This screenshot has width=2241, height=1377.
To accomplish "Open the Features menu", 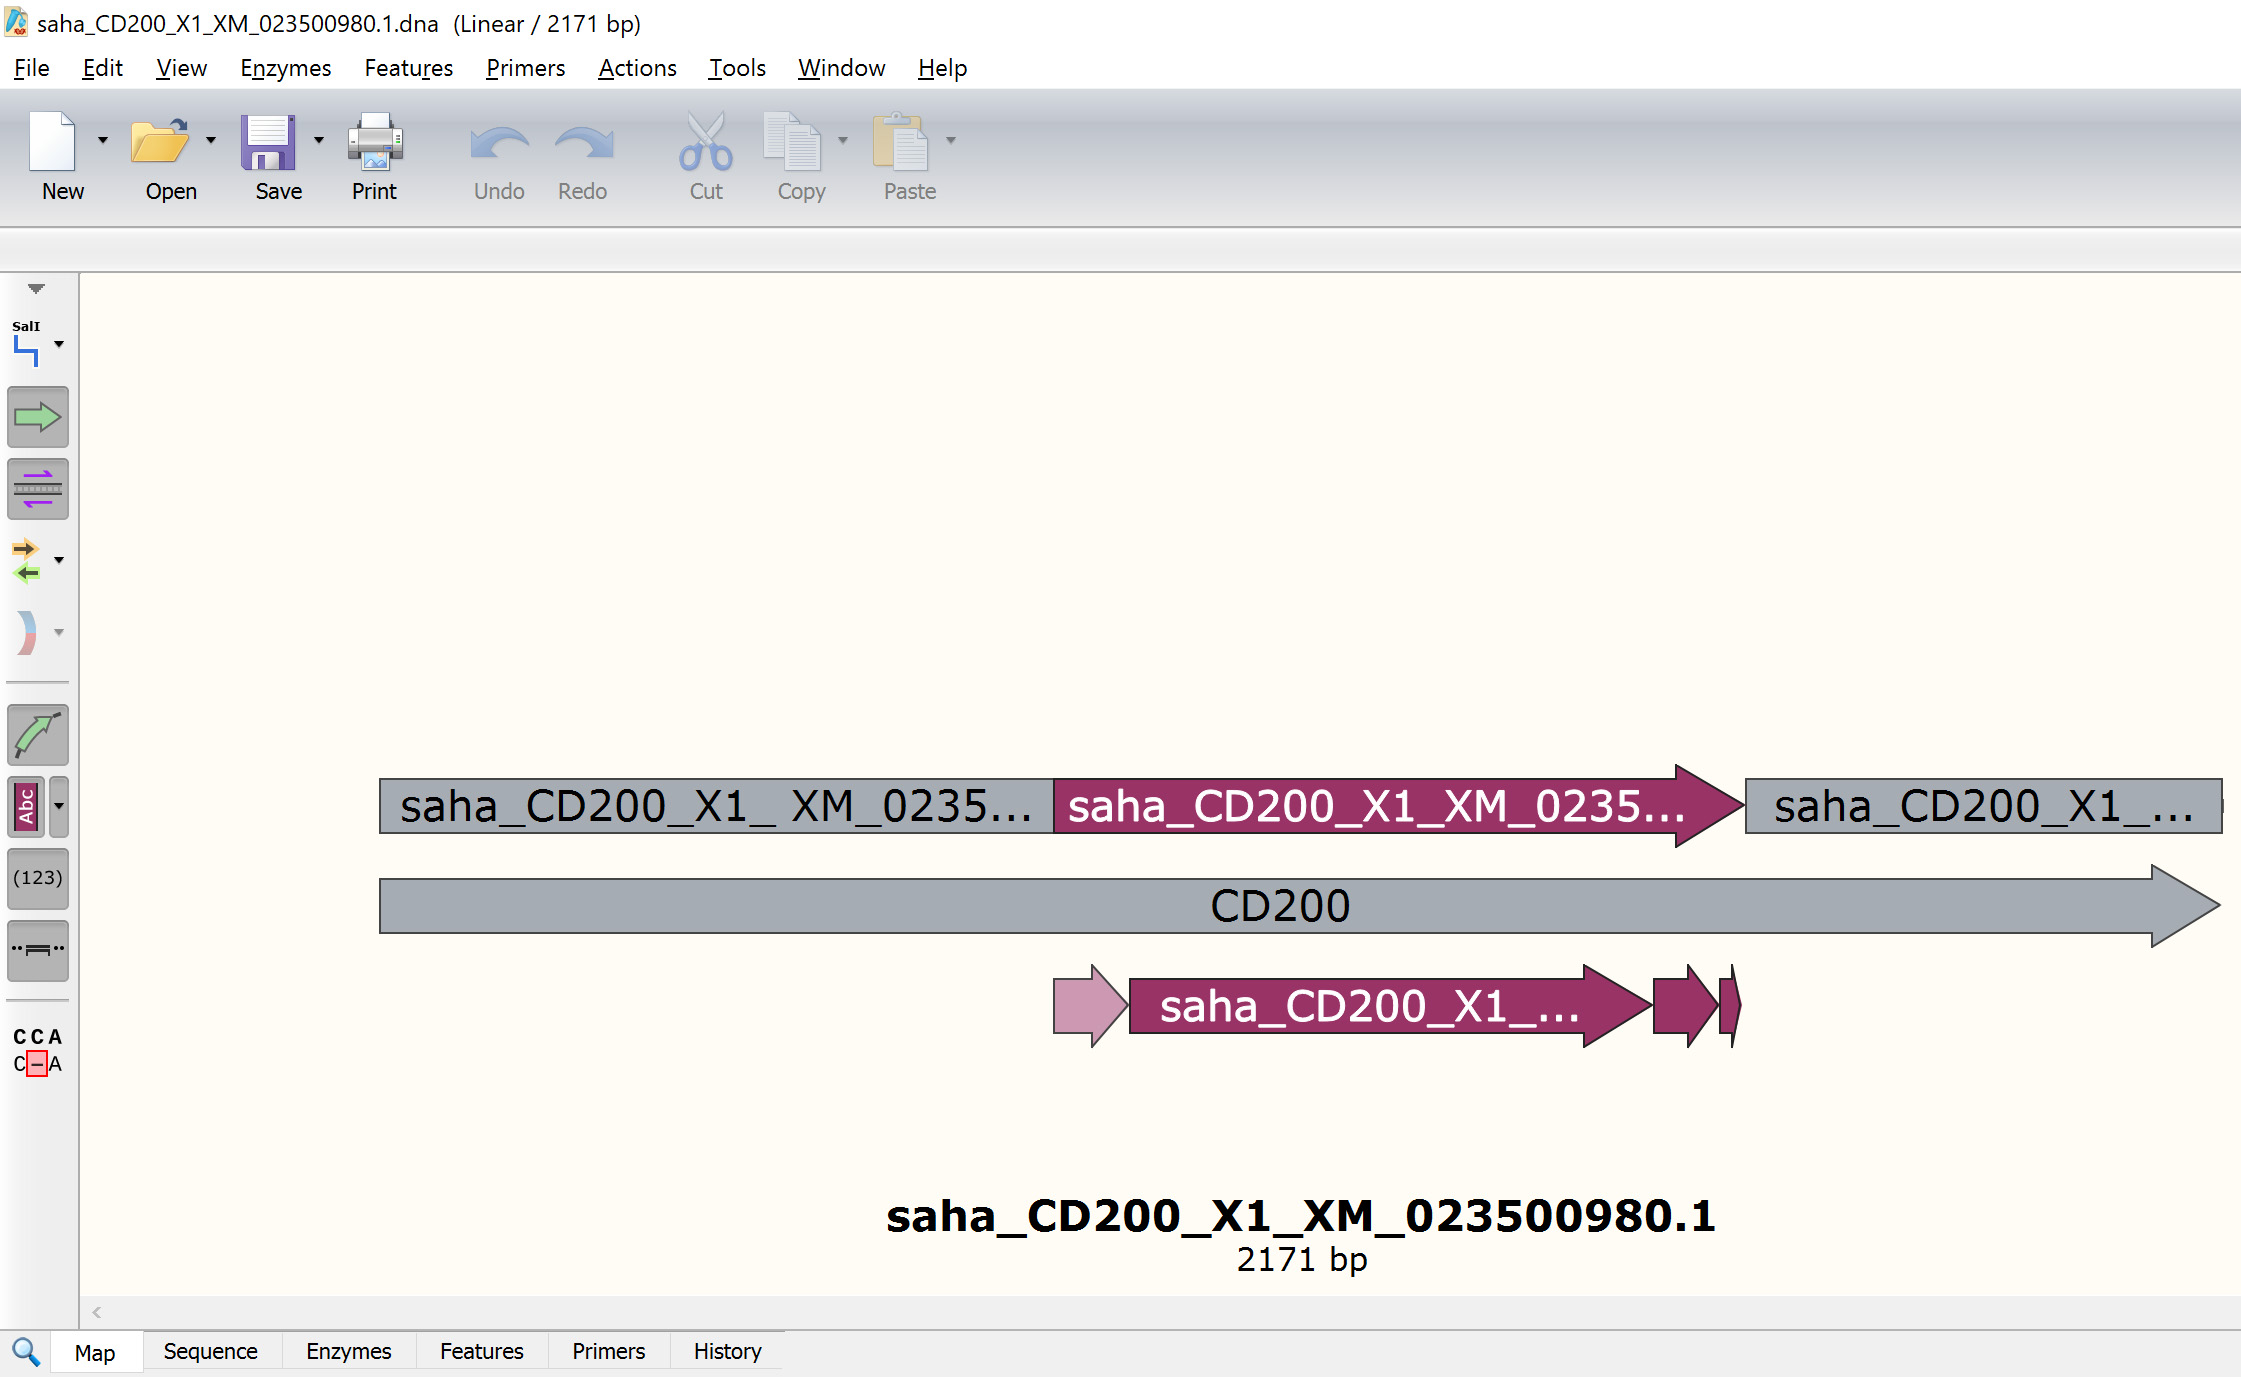I will click(408, 68).
